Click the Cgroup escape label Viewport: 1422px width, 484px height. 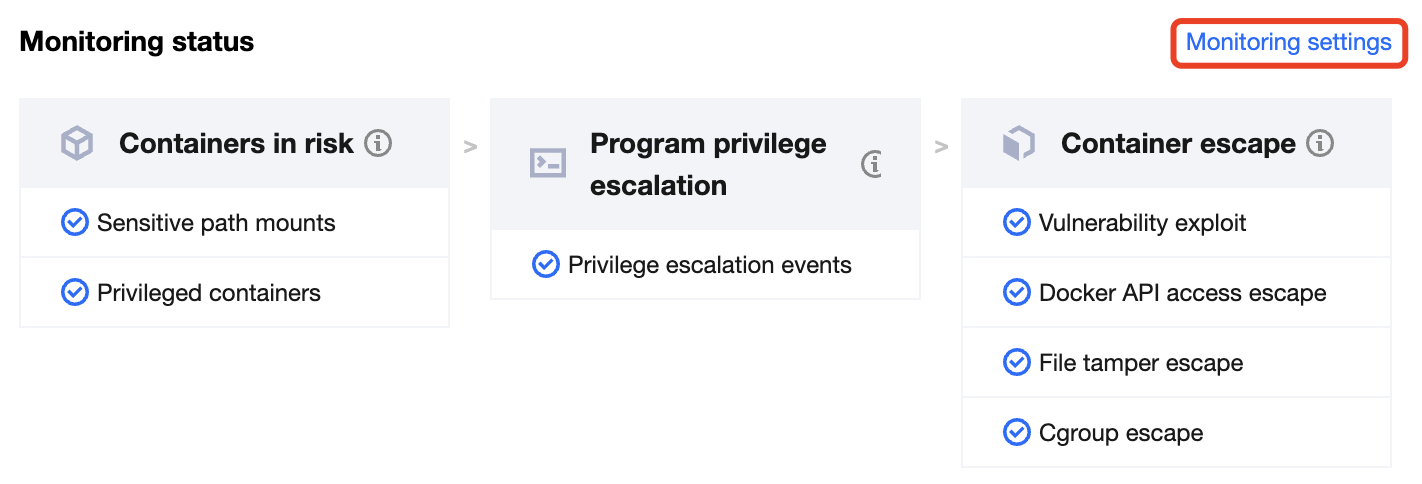(x=1120, y=432)
